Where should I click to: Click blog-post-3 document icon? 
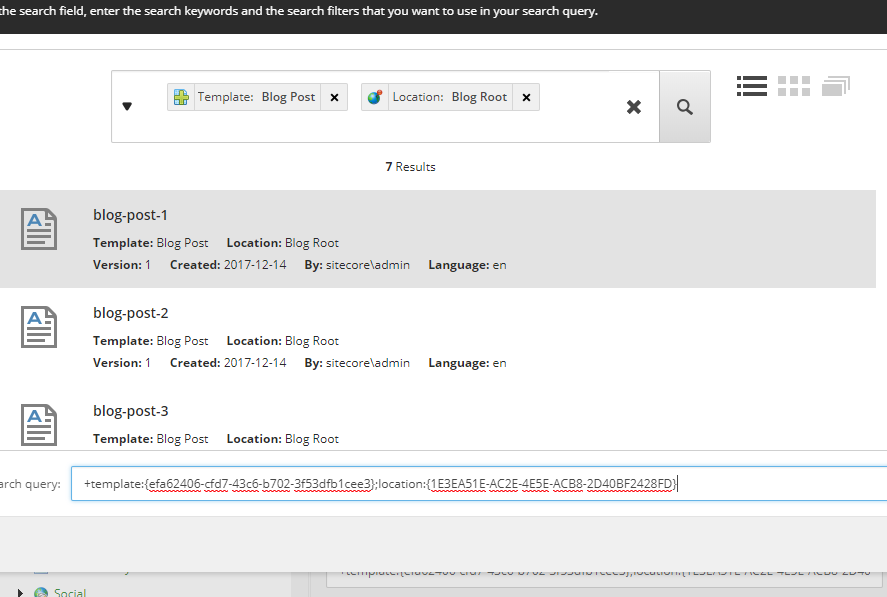[x=39, y=424]
